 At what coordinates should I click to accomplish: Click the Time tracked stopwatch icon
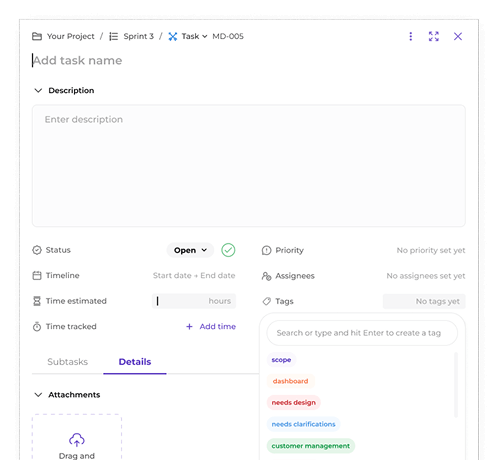pos(37,327)
